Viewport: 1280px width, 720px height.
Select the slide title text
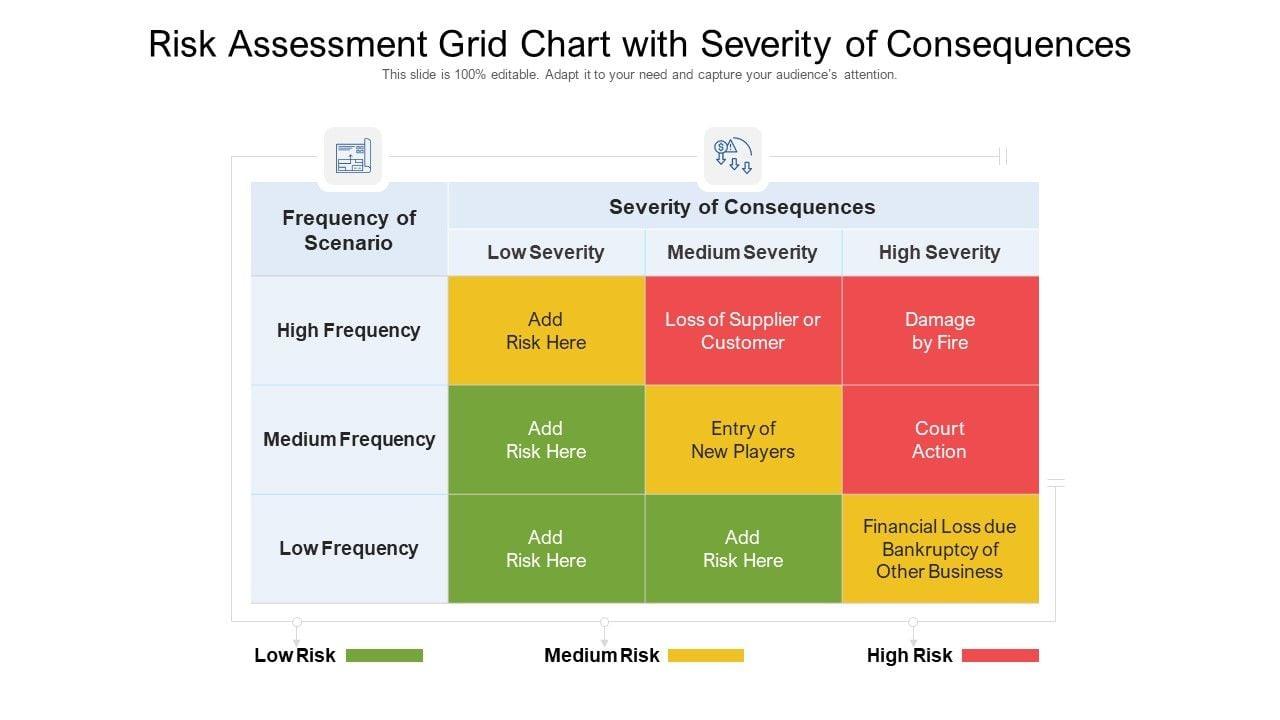640,44
